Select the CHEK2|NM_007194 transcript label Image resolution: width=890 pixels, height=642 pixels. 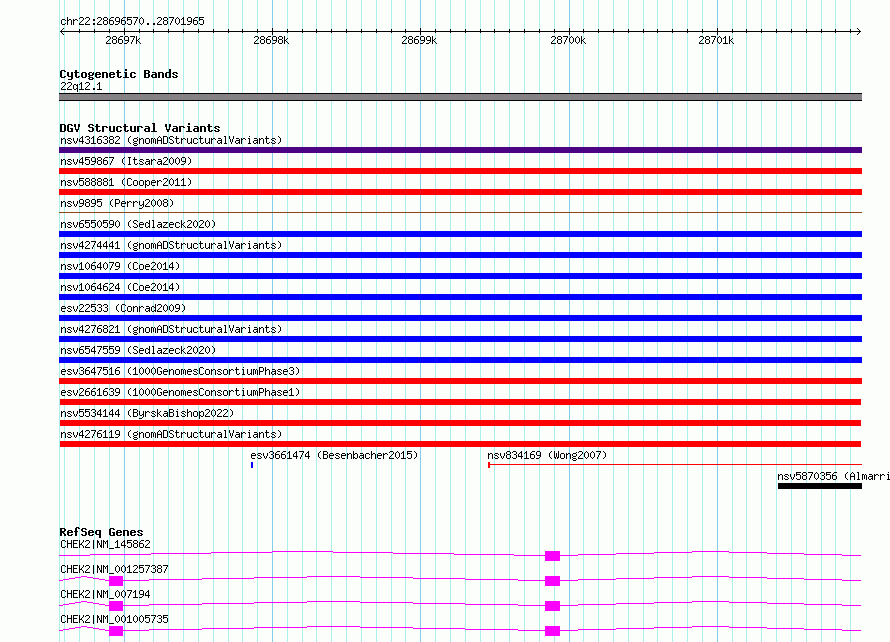(x=106, y=594)
